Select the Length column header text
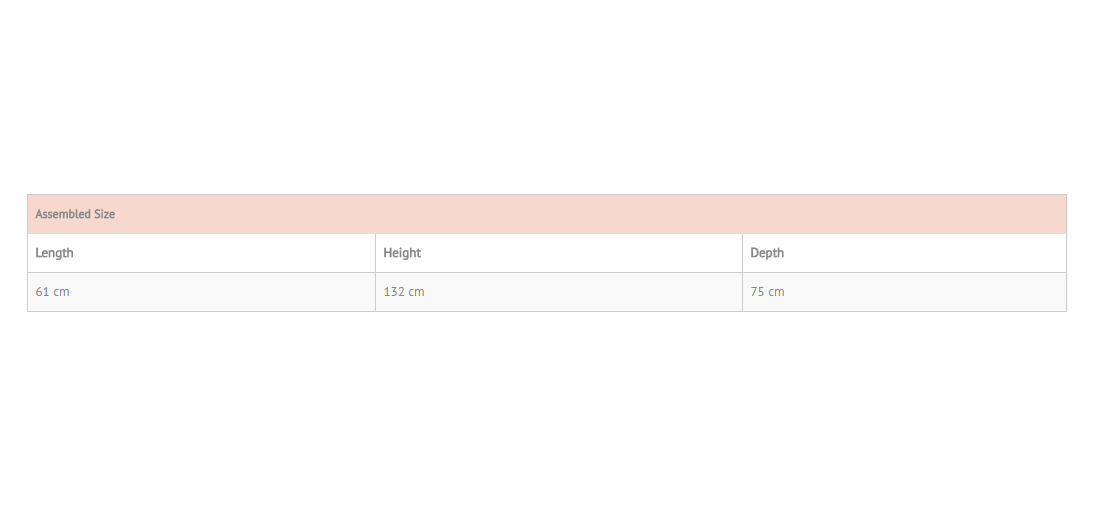 click(x=54, y=253)
